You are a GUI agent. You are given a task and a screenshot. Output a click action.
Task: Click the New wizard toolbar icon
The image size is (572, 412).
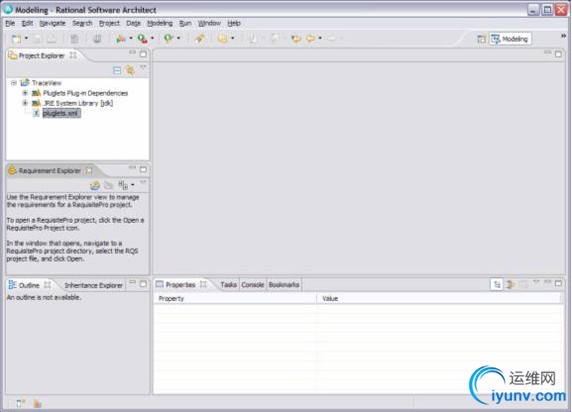point(16,39)
